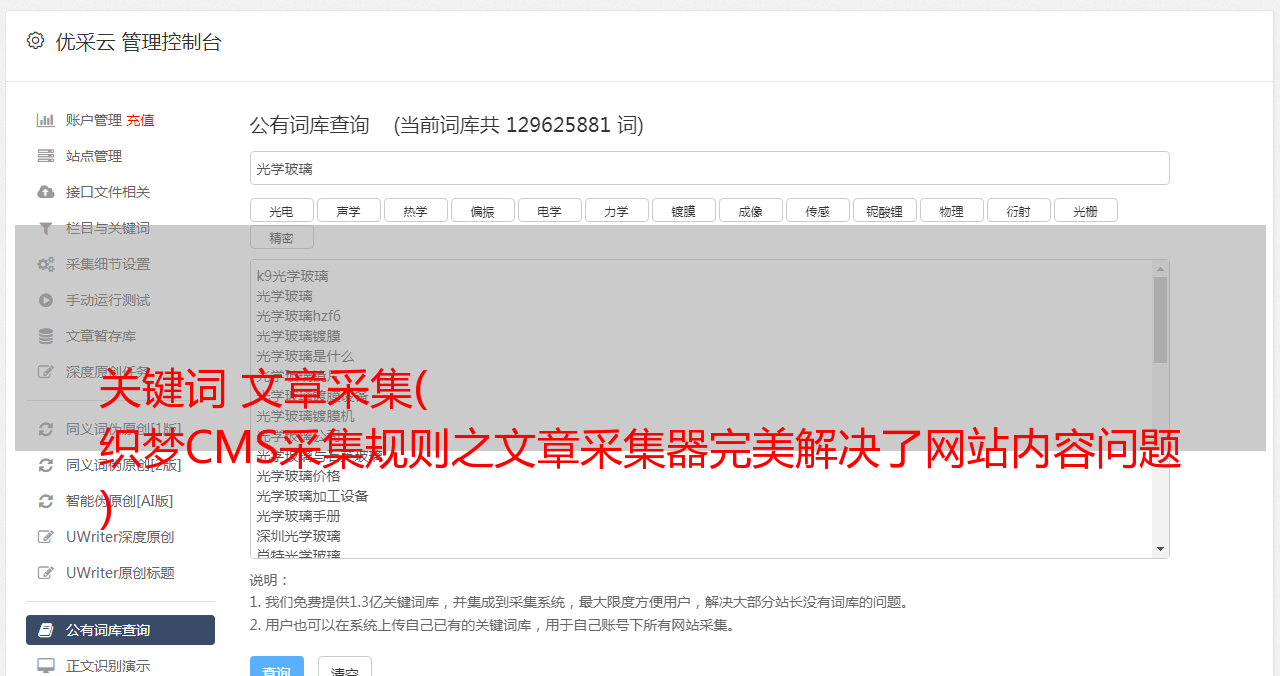Select the 力学 tag
This screenshot has height=676, width=1280.
[x=616, y=210]
